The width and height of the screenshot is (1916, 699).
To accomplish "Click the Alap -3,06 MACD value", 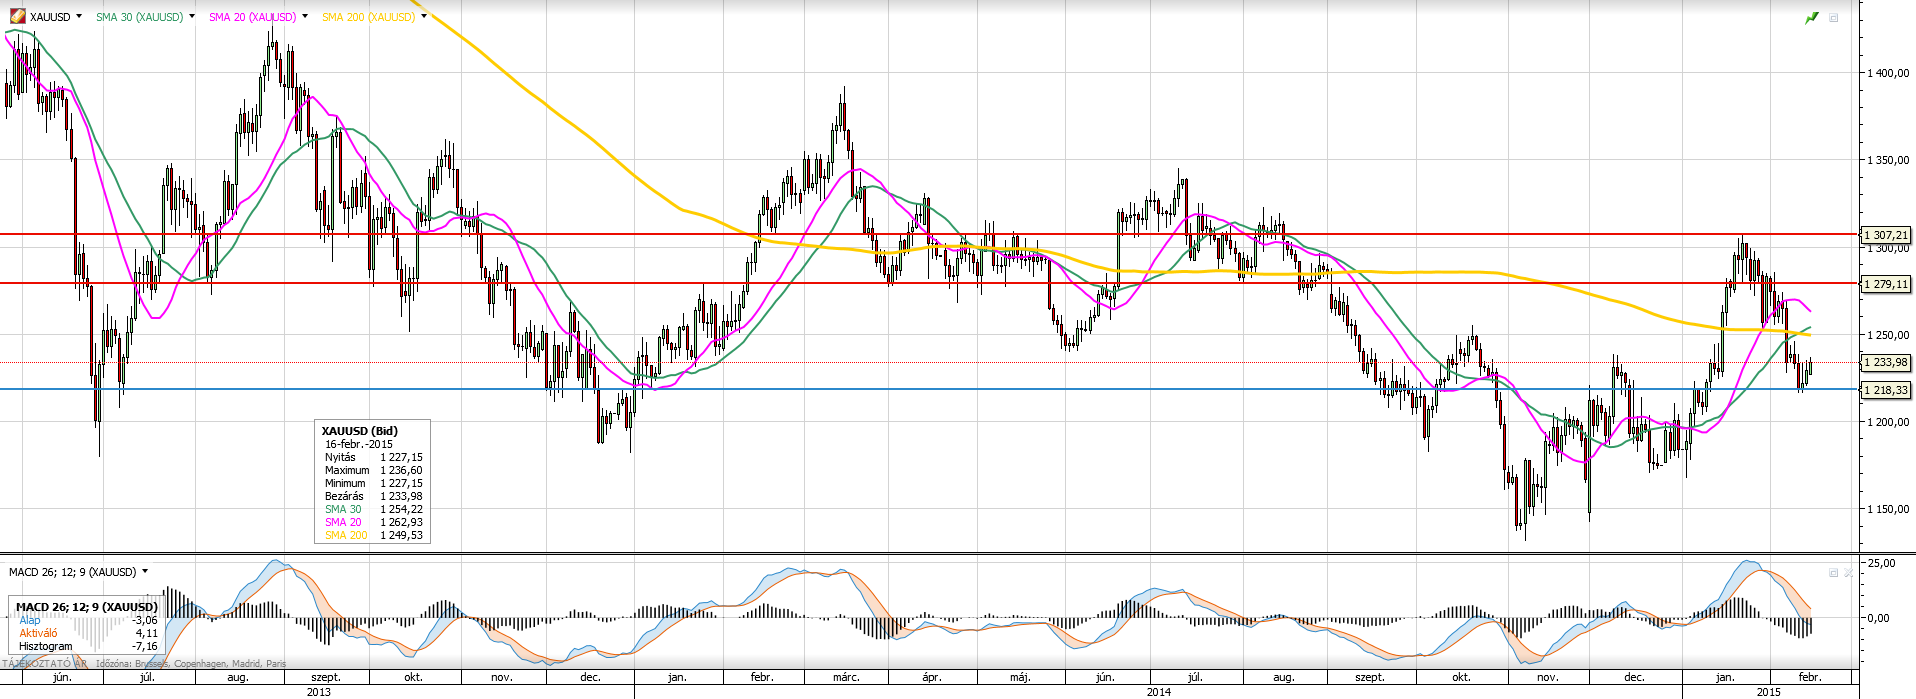I will [144, 620].
